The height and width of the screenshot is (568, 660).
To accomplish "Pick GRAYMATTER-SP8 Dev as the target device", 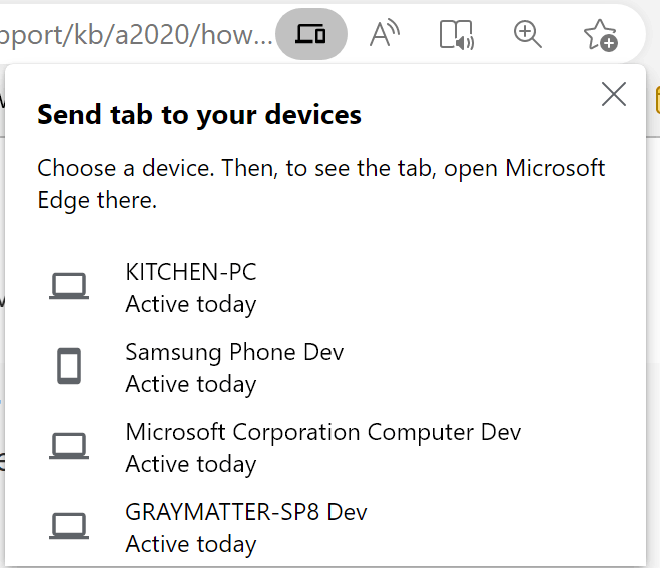I will (246, 512).
